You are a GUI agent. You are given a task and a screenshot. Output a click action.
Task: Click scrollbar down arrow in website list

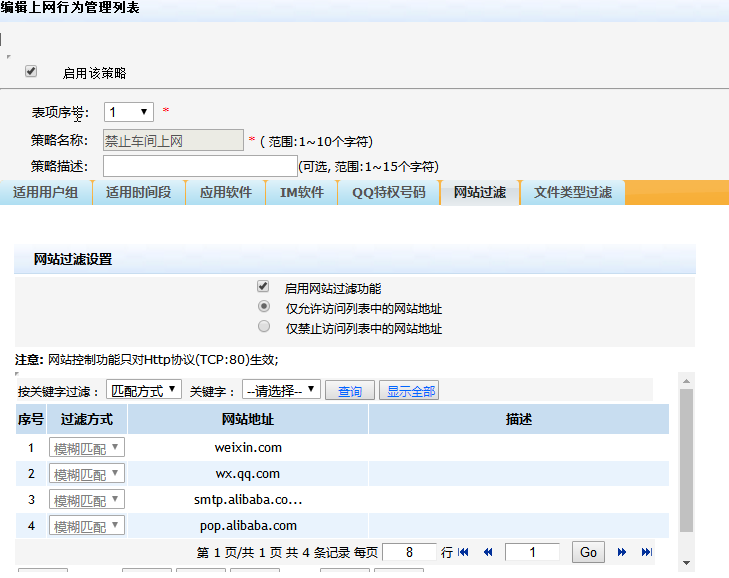click(x=686, y=563)
